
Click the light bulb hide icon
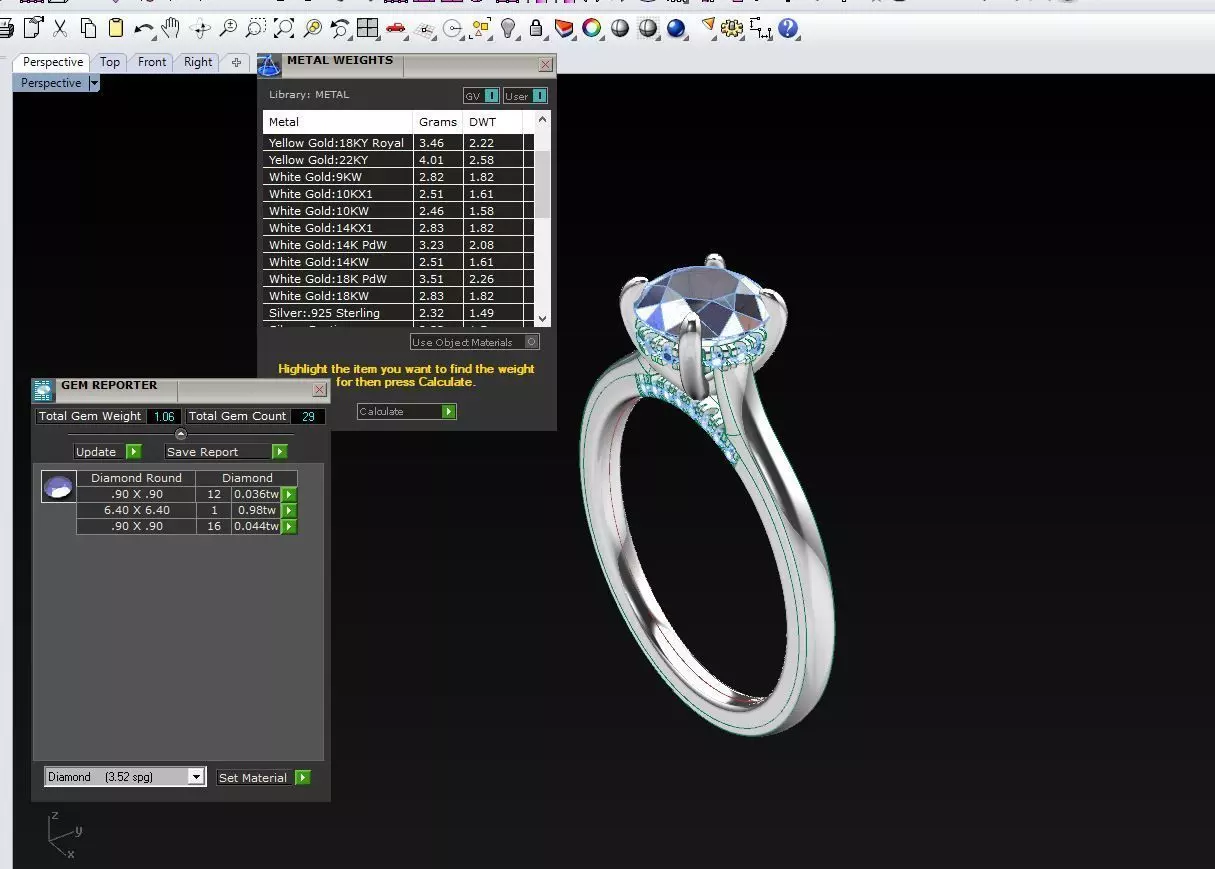[508, 28]
